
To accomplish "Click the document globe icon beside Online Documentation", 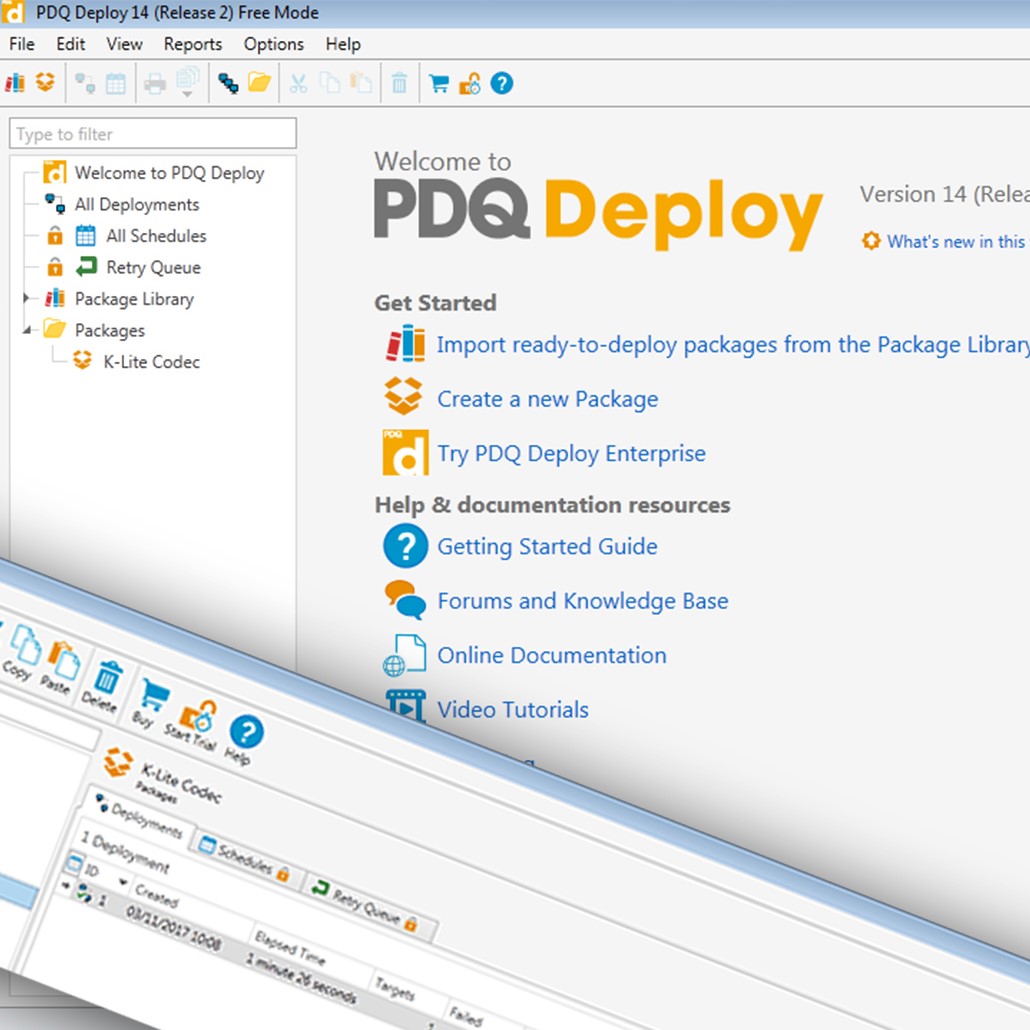I will point(405,655).
